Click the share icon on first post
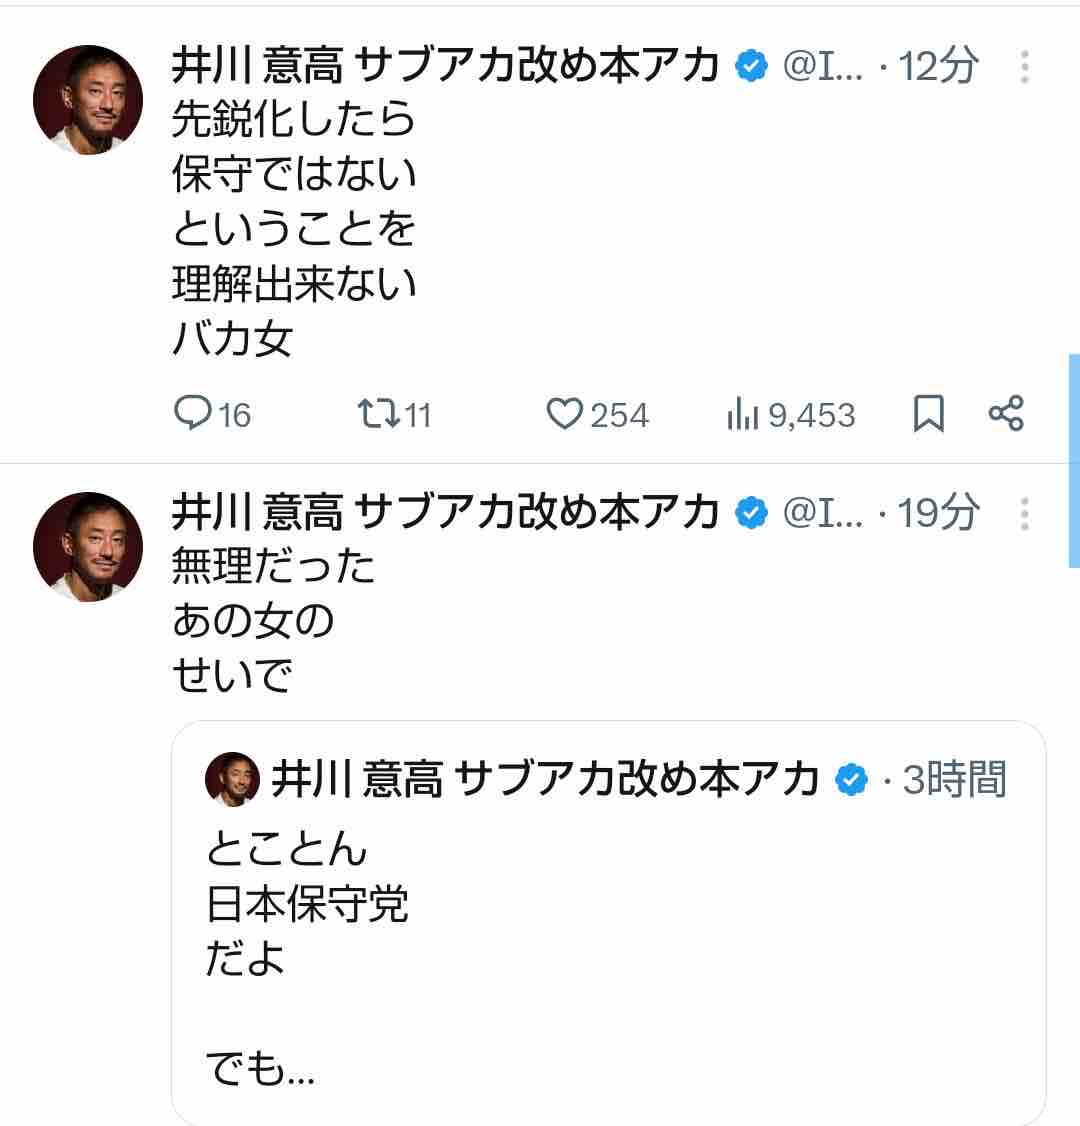Image resolution: width=1080 pixels, height=1126 pixels. (x=1005, y=413)
